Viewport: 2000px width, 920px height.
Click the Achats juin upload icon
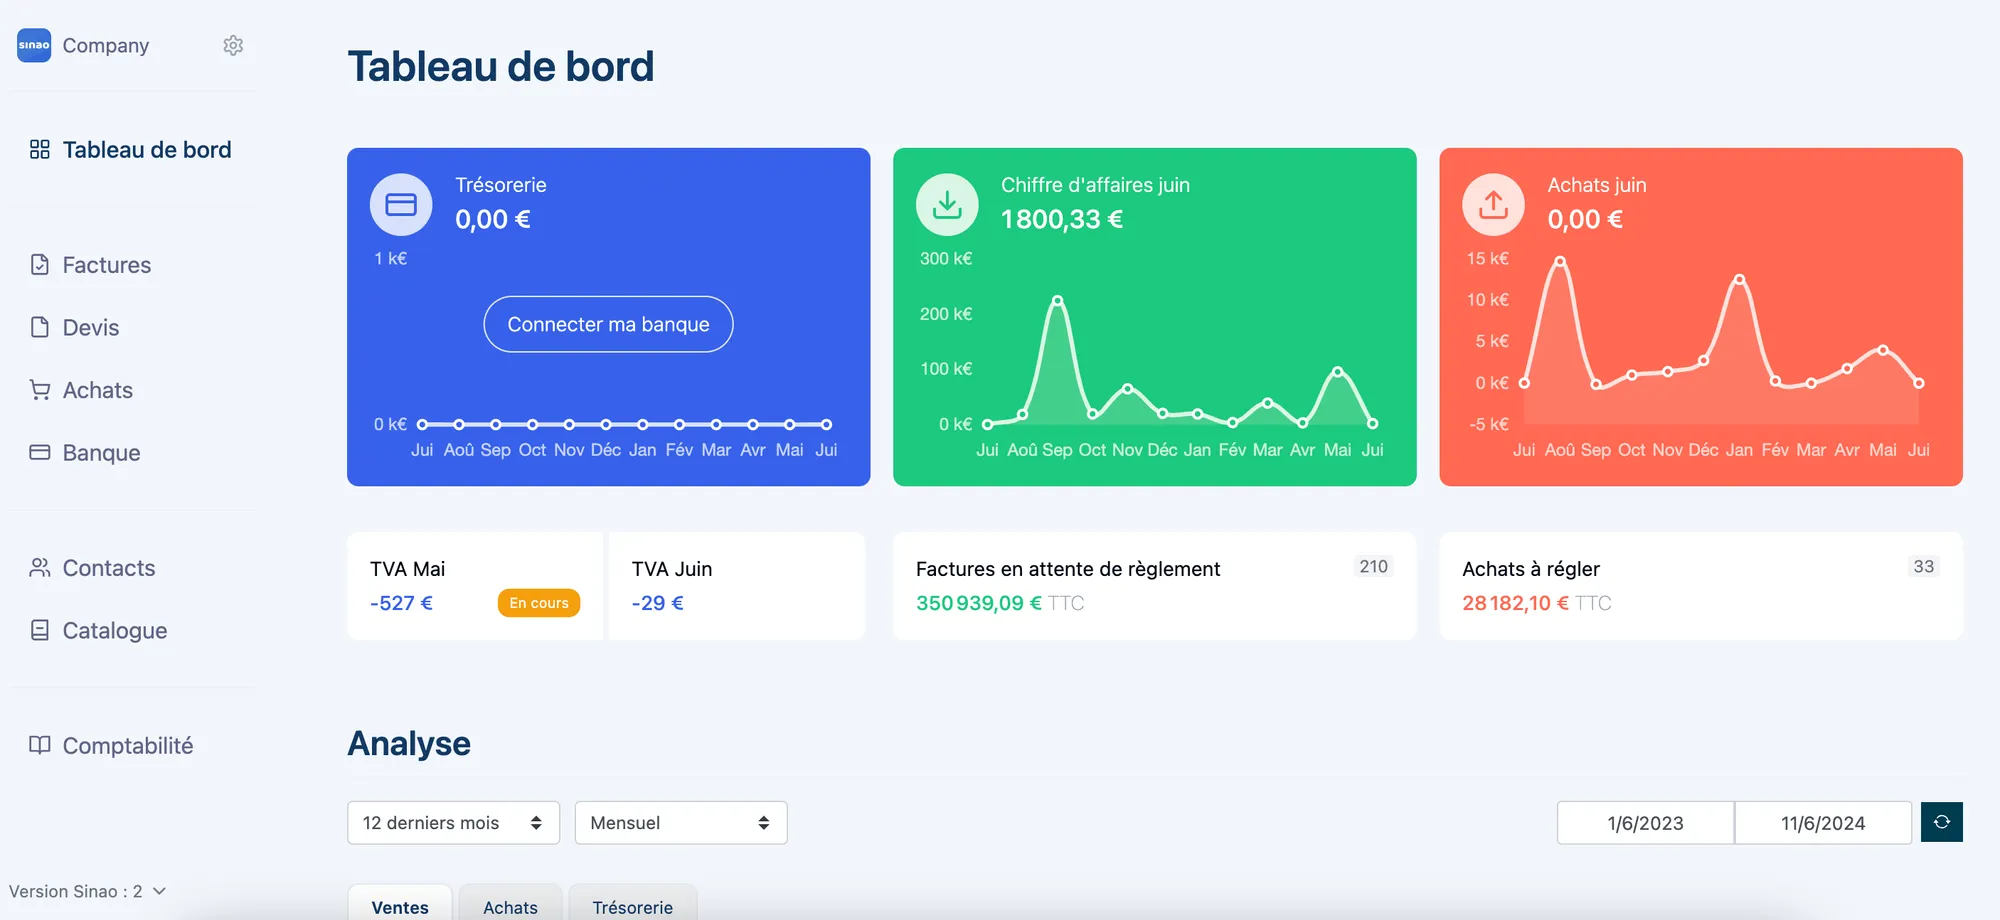1493,204
